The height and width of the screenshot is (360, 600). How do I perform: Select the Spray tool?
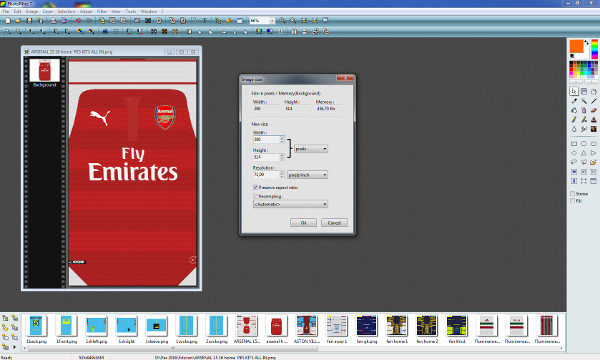[x=584, y=110]
